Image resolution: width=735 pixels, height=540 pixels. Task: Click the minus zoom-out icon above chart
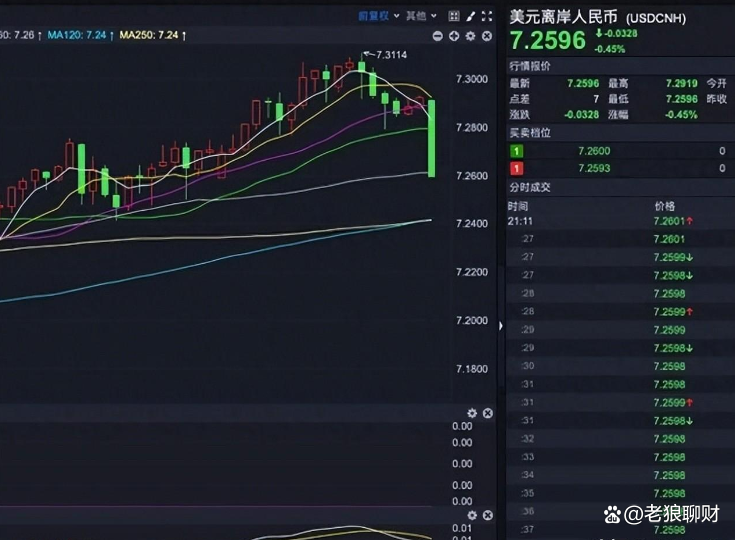pos(438,36)
